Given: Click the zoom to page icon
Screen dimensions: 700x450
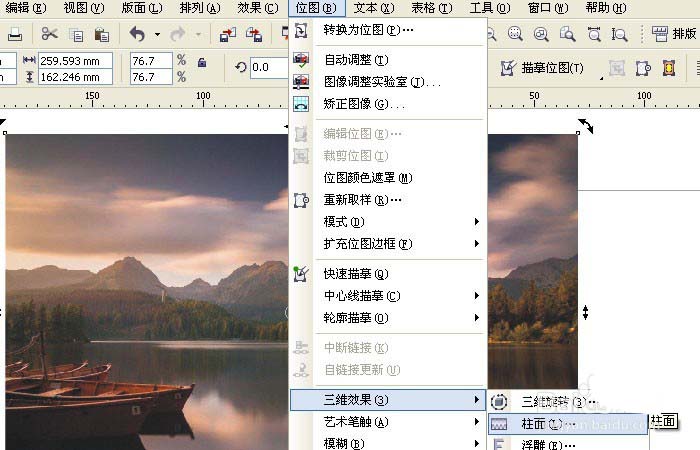Looking at the screenshot, I should pyautogui.click(x=567, y=34).
